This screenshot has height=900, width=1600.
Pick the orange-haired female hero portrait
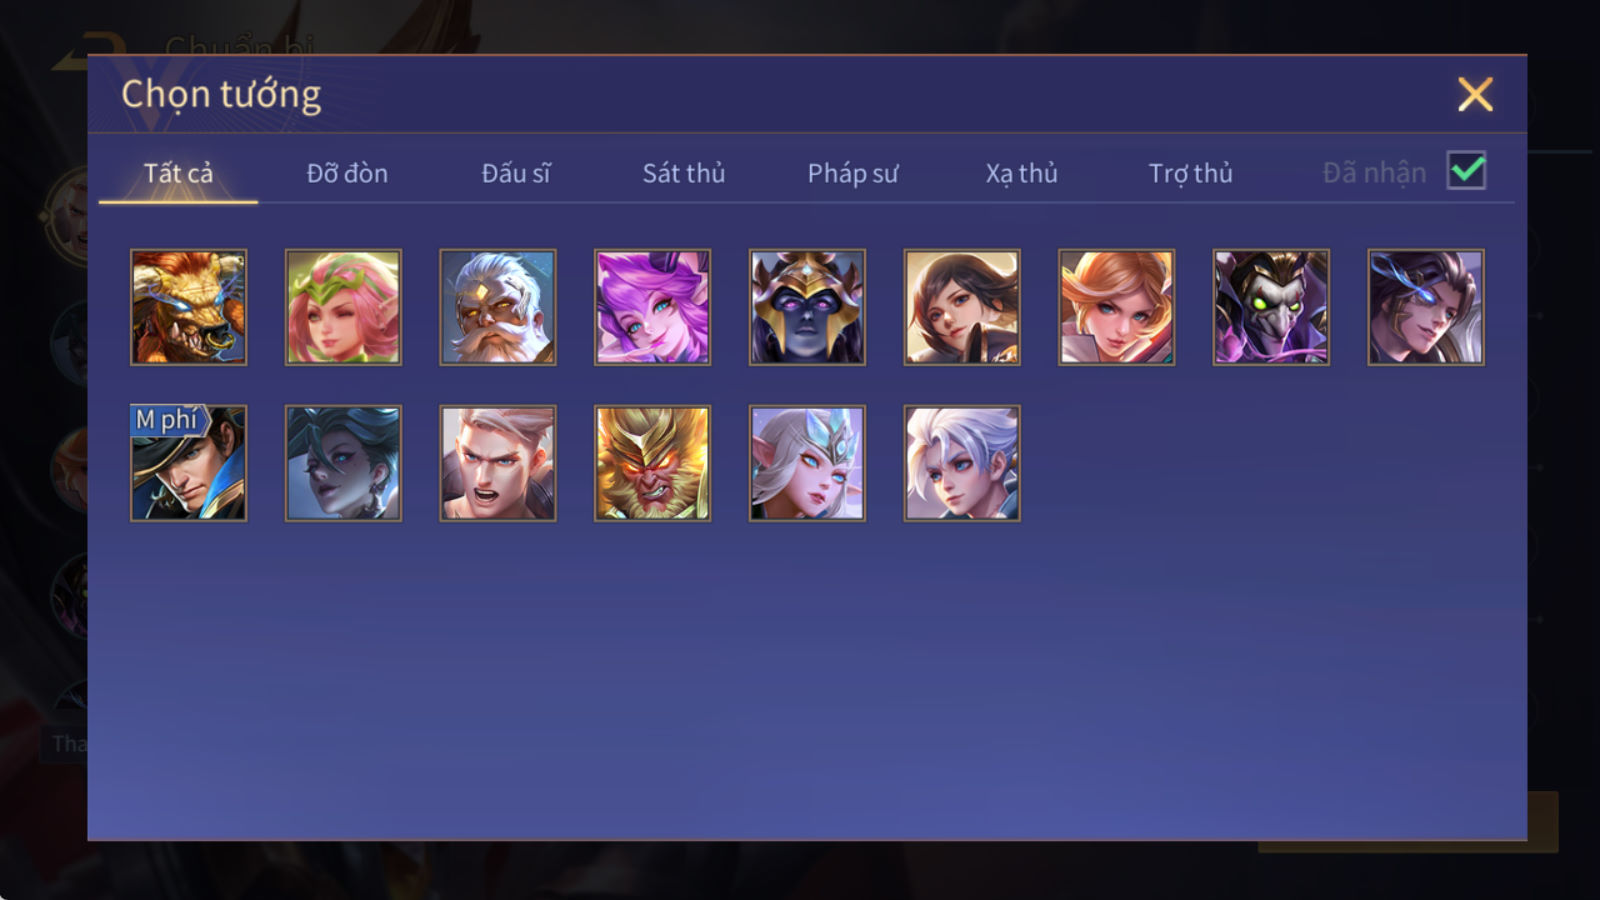pyautogui.click(x=1116, y=307)
